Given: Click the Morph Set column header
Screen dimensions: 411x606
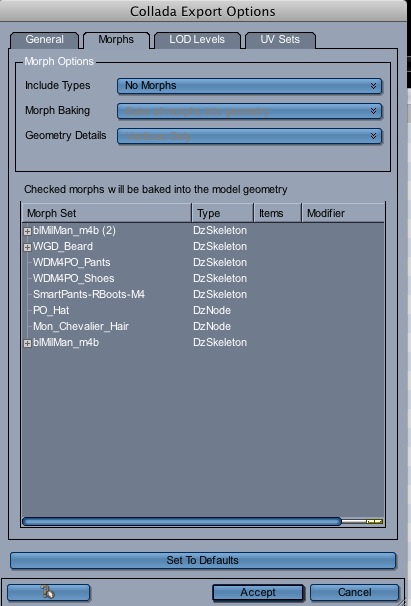Looking at the screenshot, I should point(107,213).
